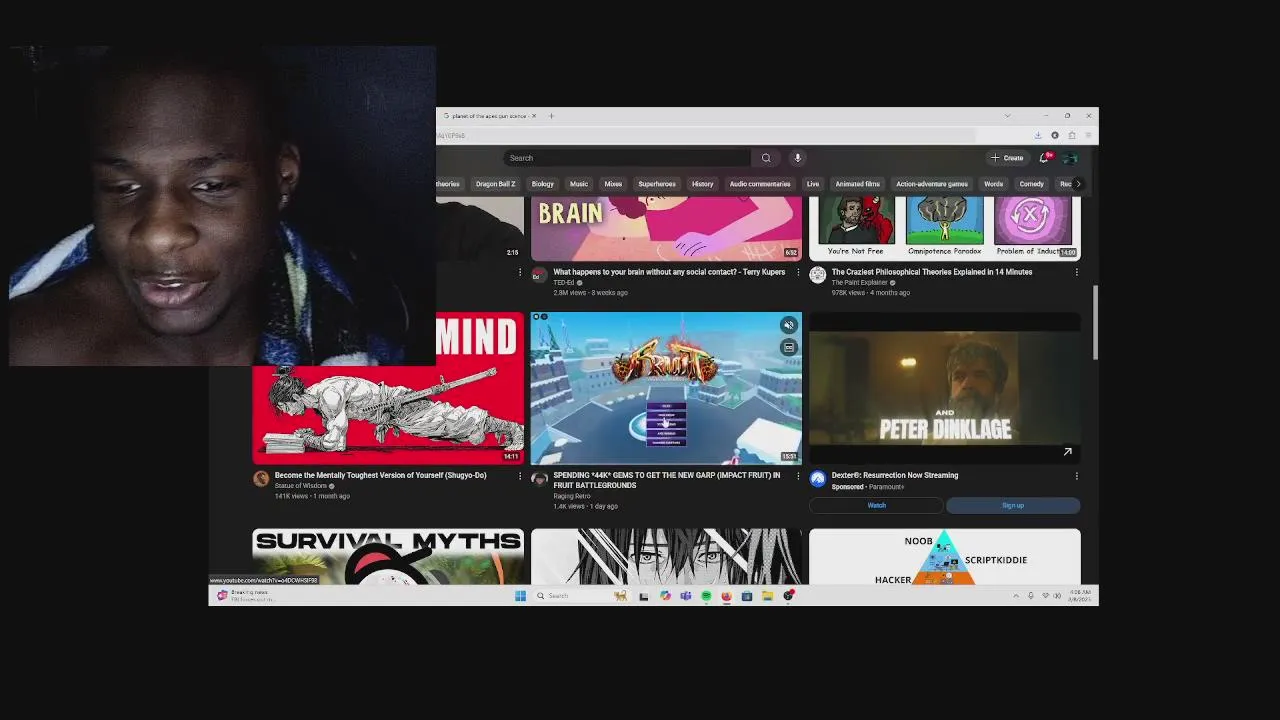Open the NOOB HACKER pyramid thumbnail
1280x720 pixels.
944,557
